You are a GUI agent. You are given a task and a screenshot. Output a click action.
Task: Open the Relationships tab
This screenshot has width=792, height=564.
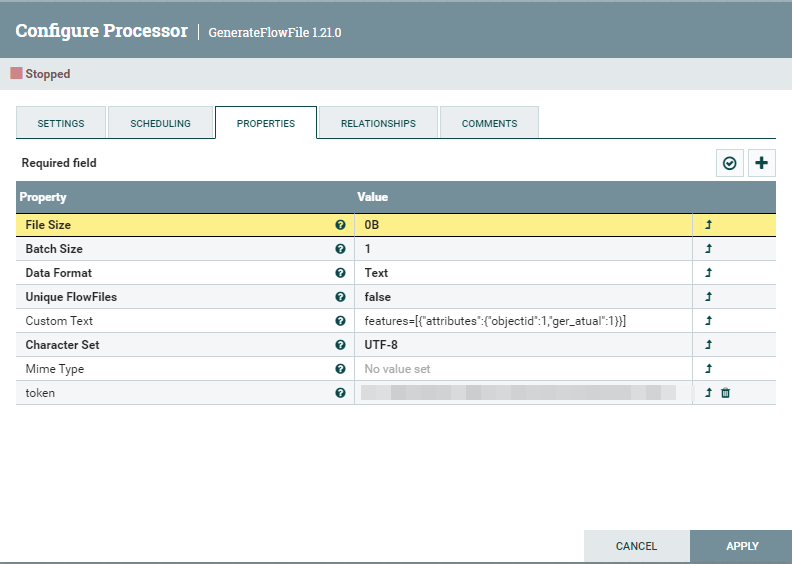point(378,123)
